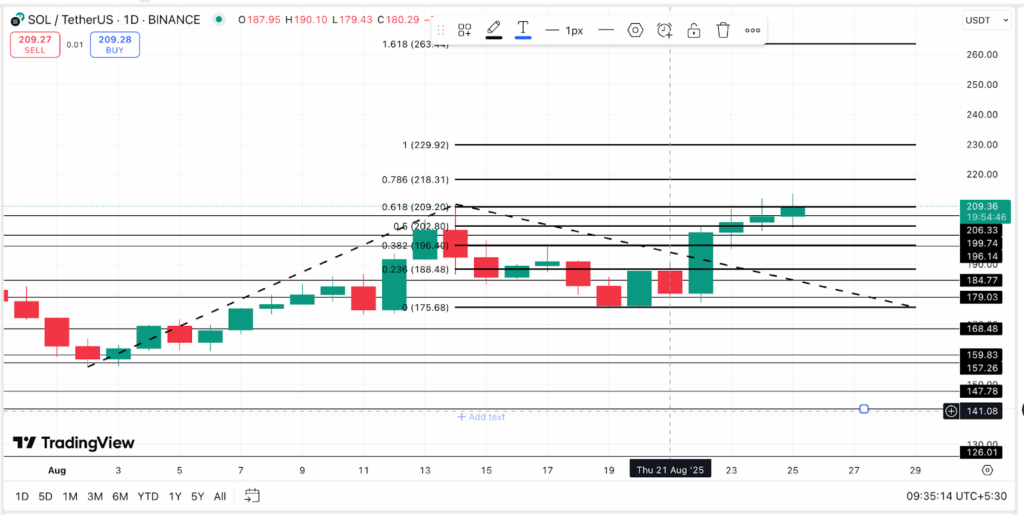This screenshot has height=515, width=1024.
Task: Click the 184.77 price axis label
Action: [981, 281]
